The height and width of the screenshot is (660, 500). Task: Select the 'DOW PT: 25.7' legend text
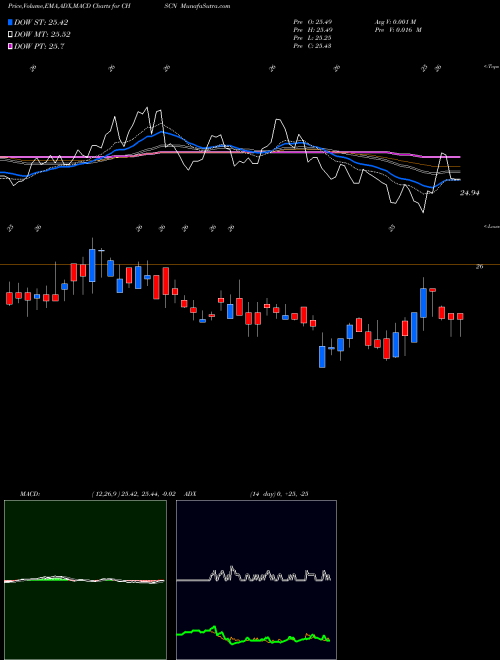(39, 46)
